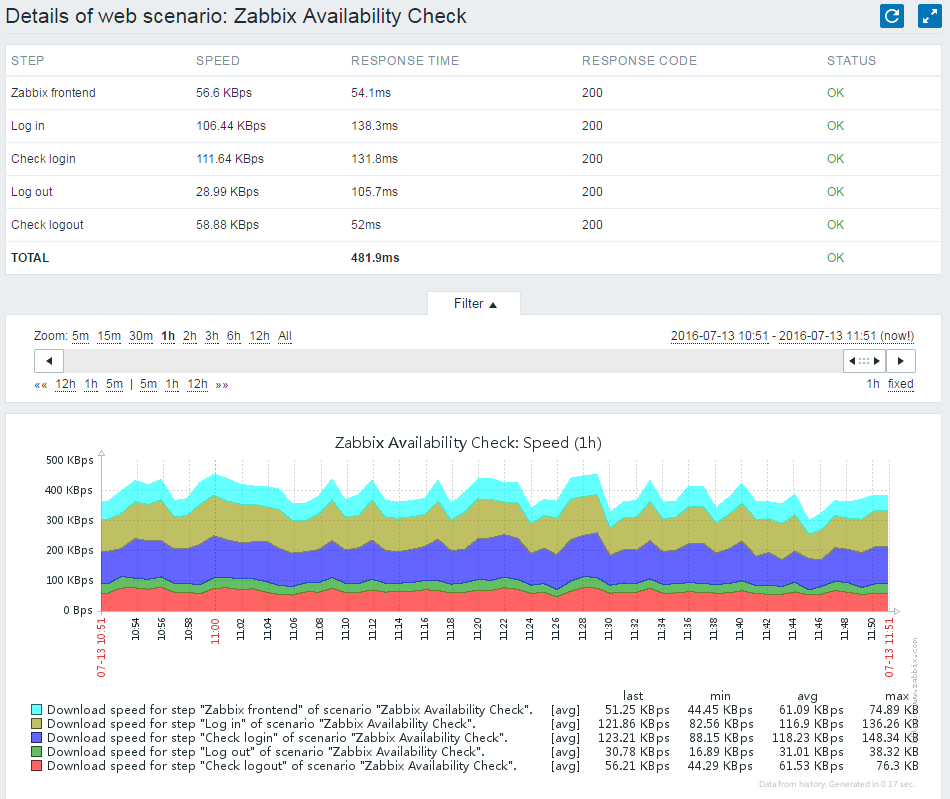Jump back with «« link
Viewport: 950px width, 799px height.
41,385
